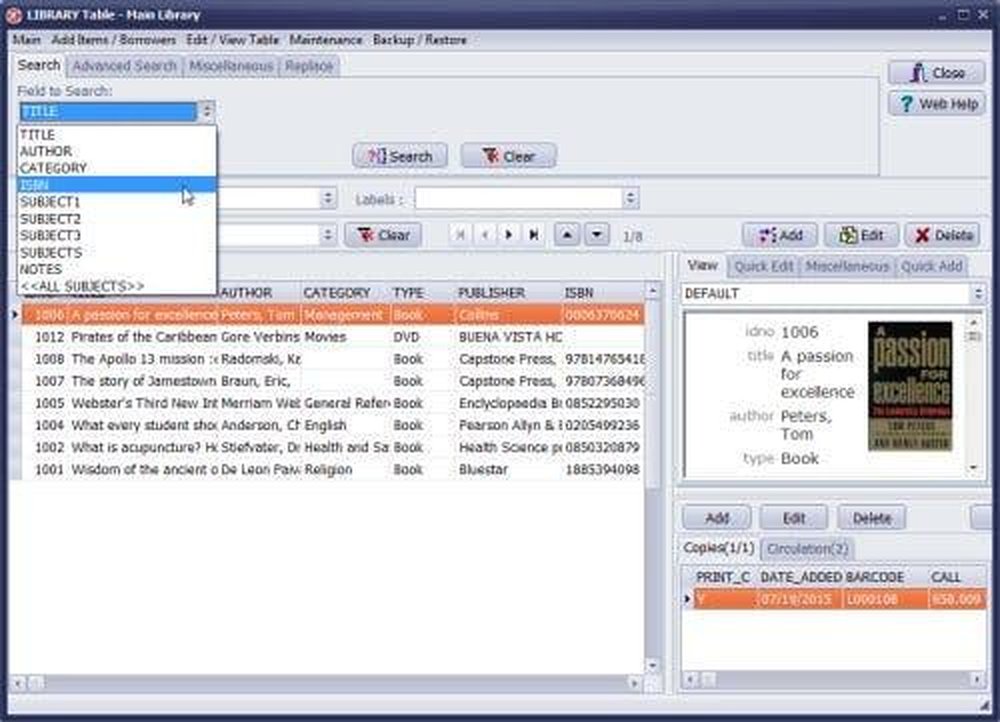Switch to the Replace tab
The width and height of the screenshot is (1000, 722).
309,66
